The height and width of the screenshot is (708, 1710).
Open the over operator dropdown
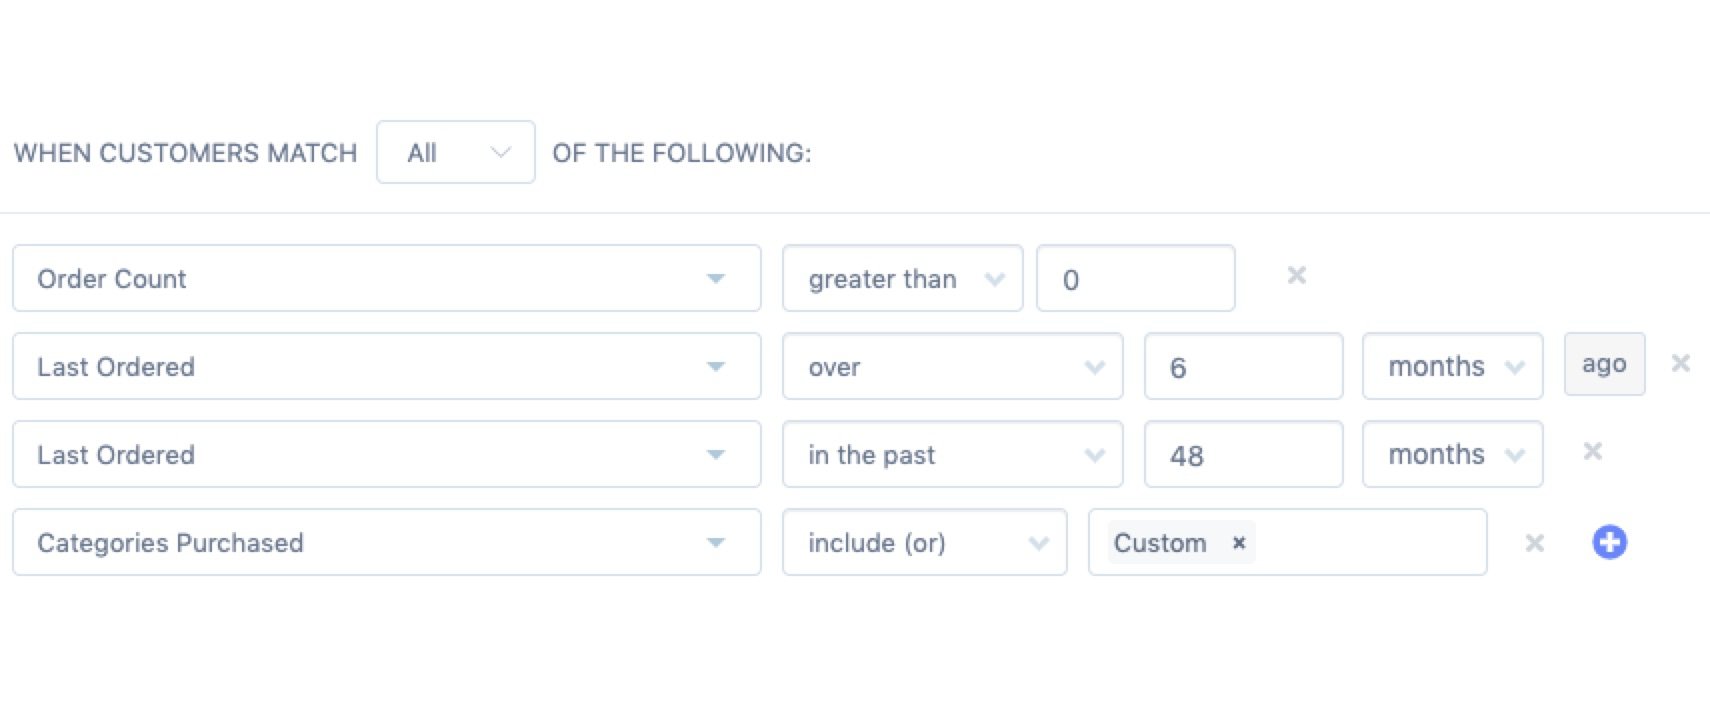coord(952,366)
